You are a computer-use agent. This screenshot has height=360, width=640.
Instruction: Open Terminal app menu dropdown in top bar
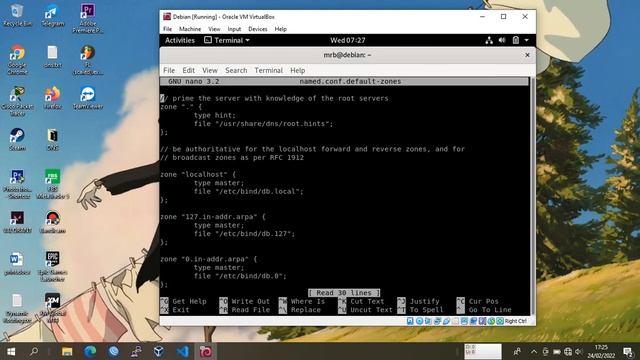point(227,40)
